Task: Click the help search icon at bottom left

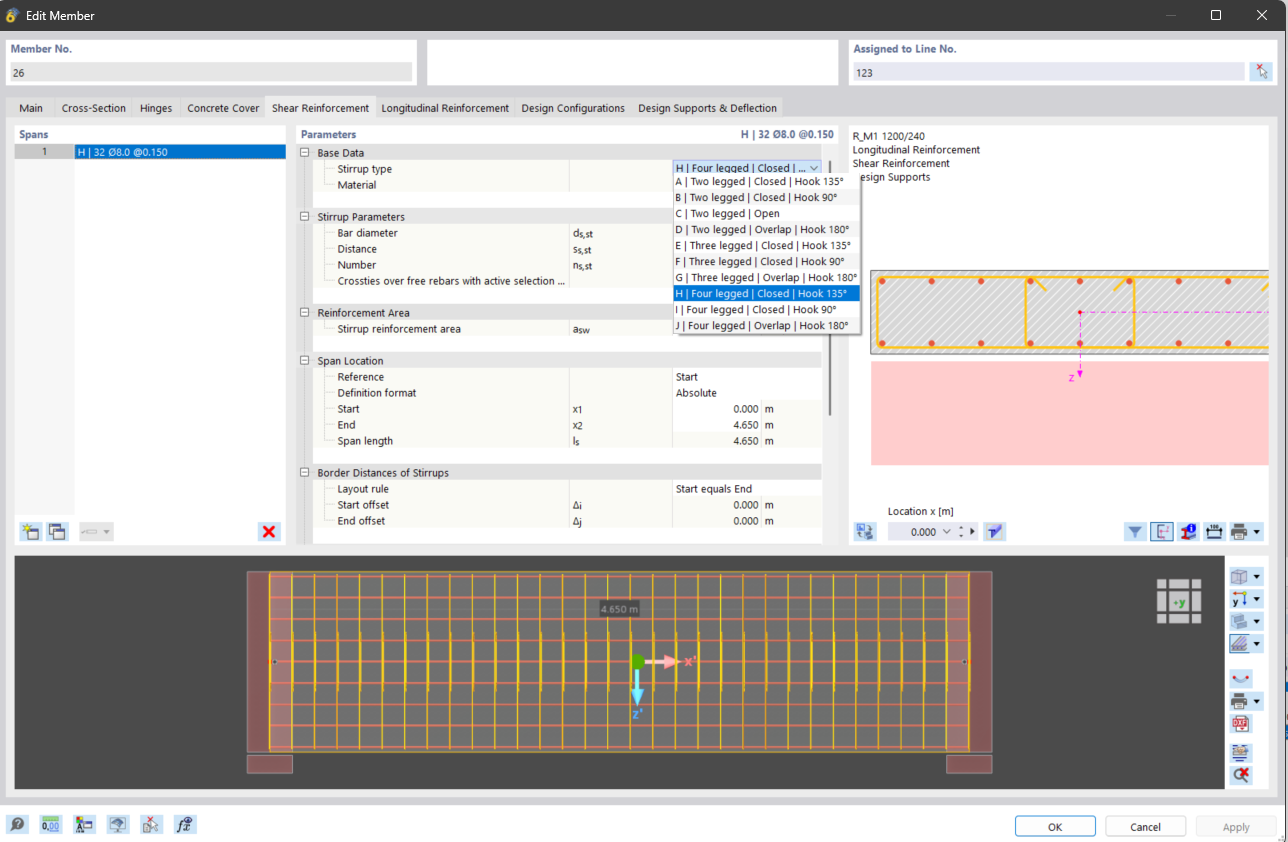Action: click(x=17, y=825)
